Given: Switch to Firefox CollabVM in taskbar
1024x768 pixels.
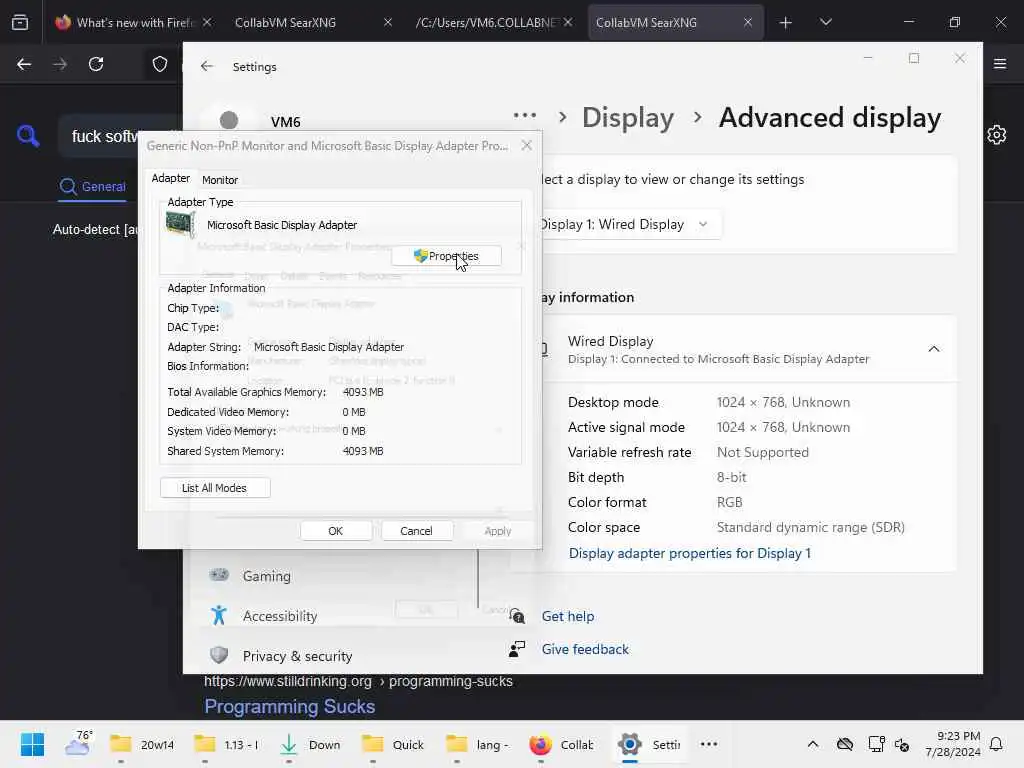Looking at the screenshot, I should tap(562, 744).
